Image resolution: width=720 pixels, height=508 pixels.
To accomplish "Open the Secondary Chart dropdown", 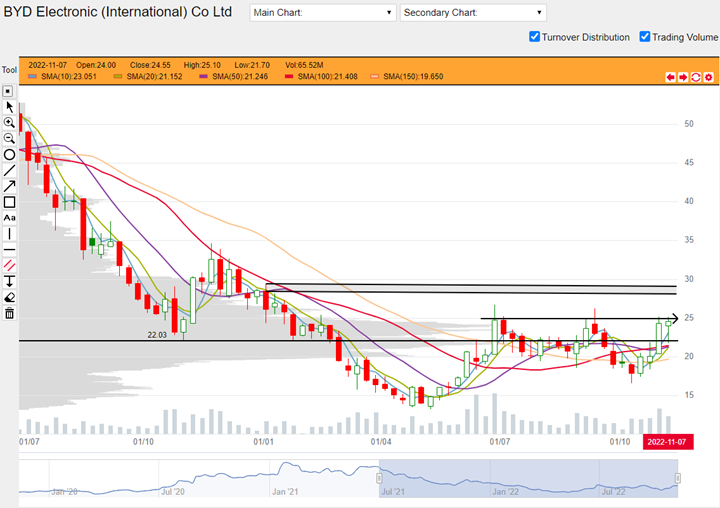I will [x=473, y=12].
